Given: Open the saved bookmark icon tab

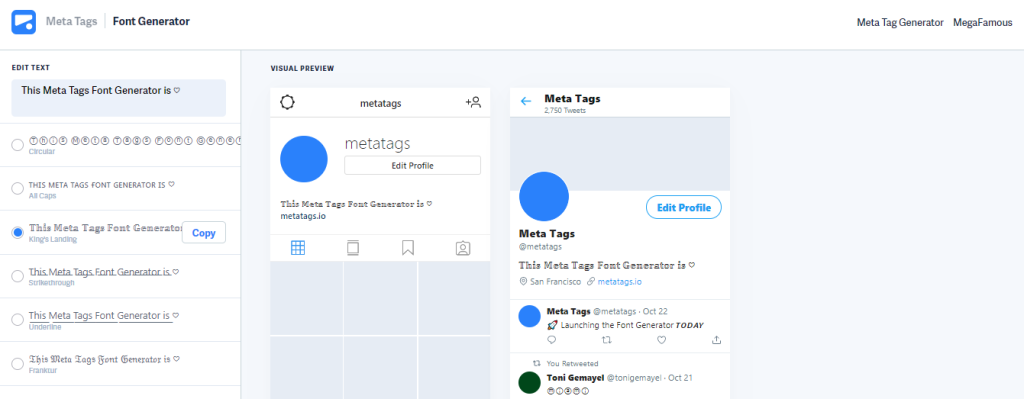Looking at the screenshot, I should (x=408, y=248).
